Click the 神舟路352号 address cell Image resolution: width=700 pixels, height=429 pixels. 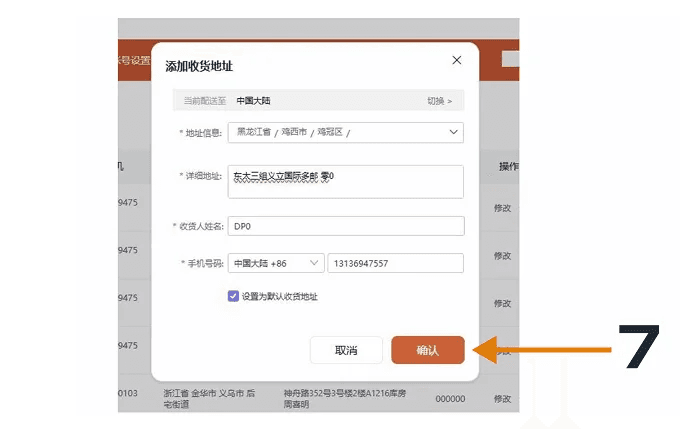point(345,399)
